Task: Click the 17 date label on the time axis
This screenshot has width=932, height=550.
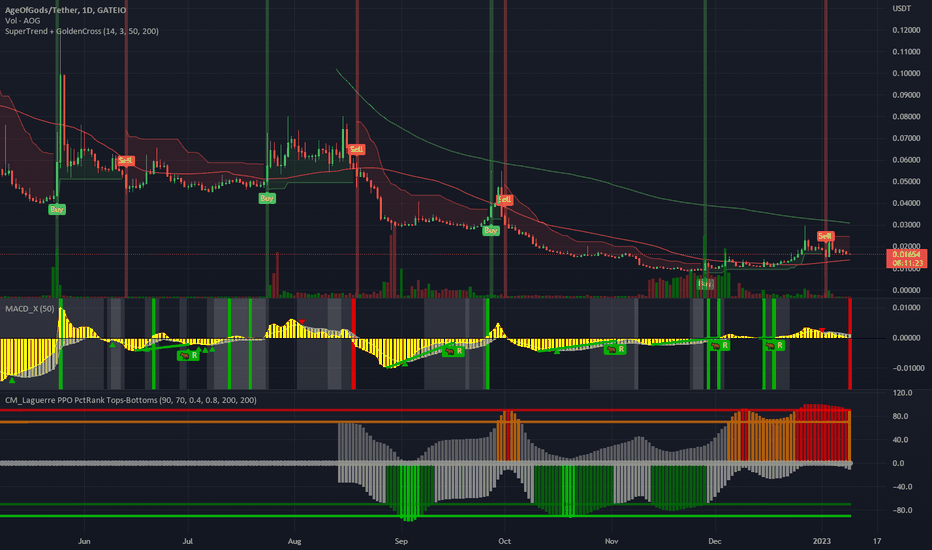Action: click(877, 541)
